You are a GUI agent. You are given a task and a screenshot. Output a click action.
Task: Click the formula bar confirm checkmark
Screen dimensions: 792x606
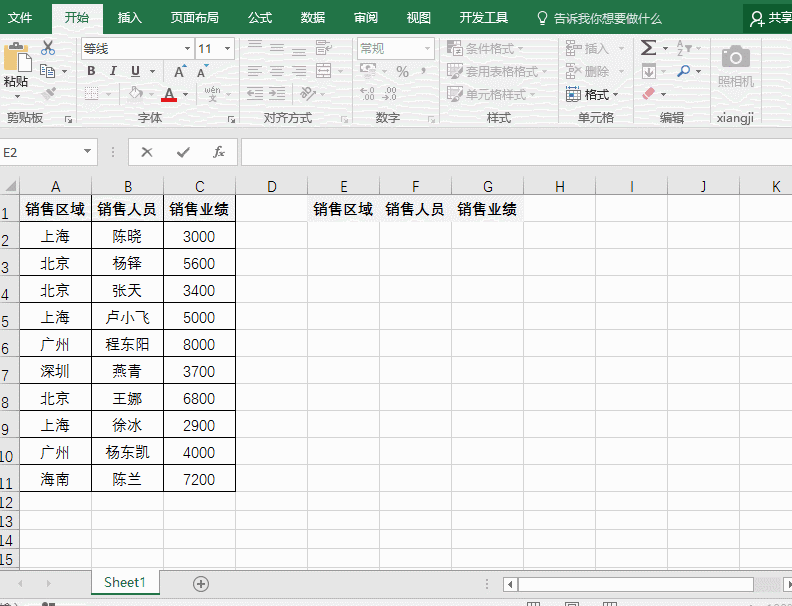(183, 152)
